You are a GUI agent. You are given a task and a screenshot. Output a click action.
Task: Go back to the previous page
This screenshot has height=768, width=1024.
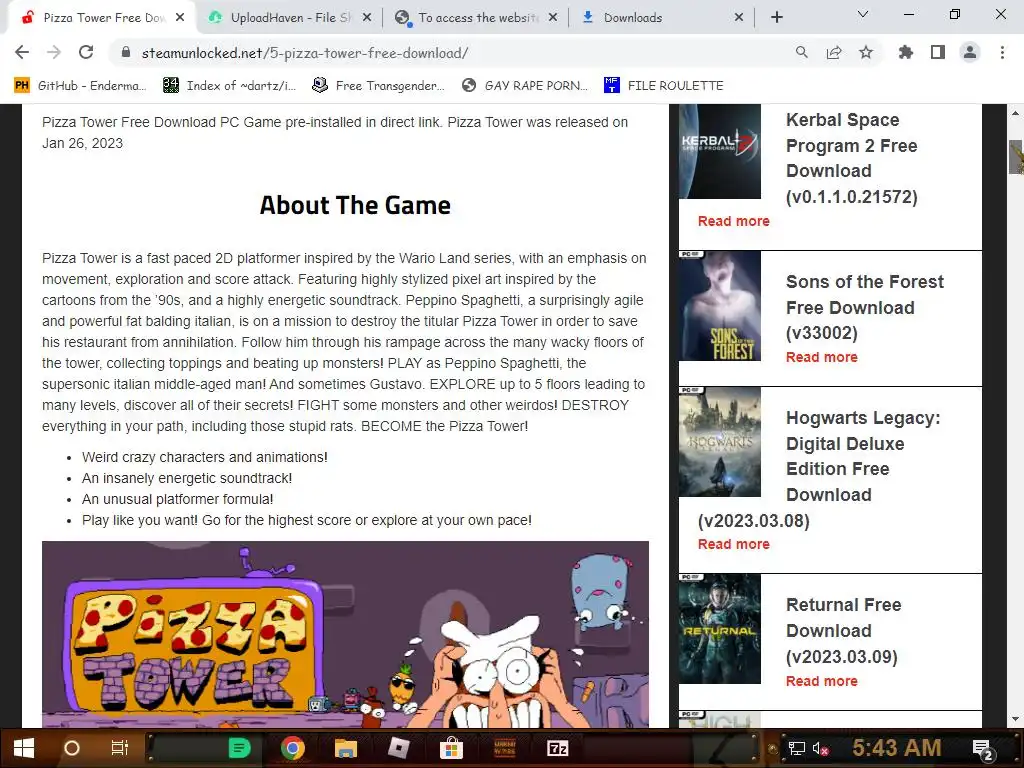[x=22, y=52]
